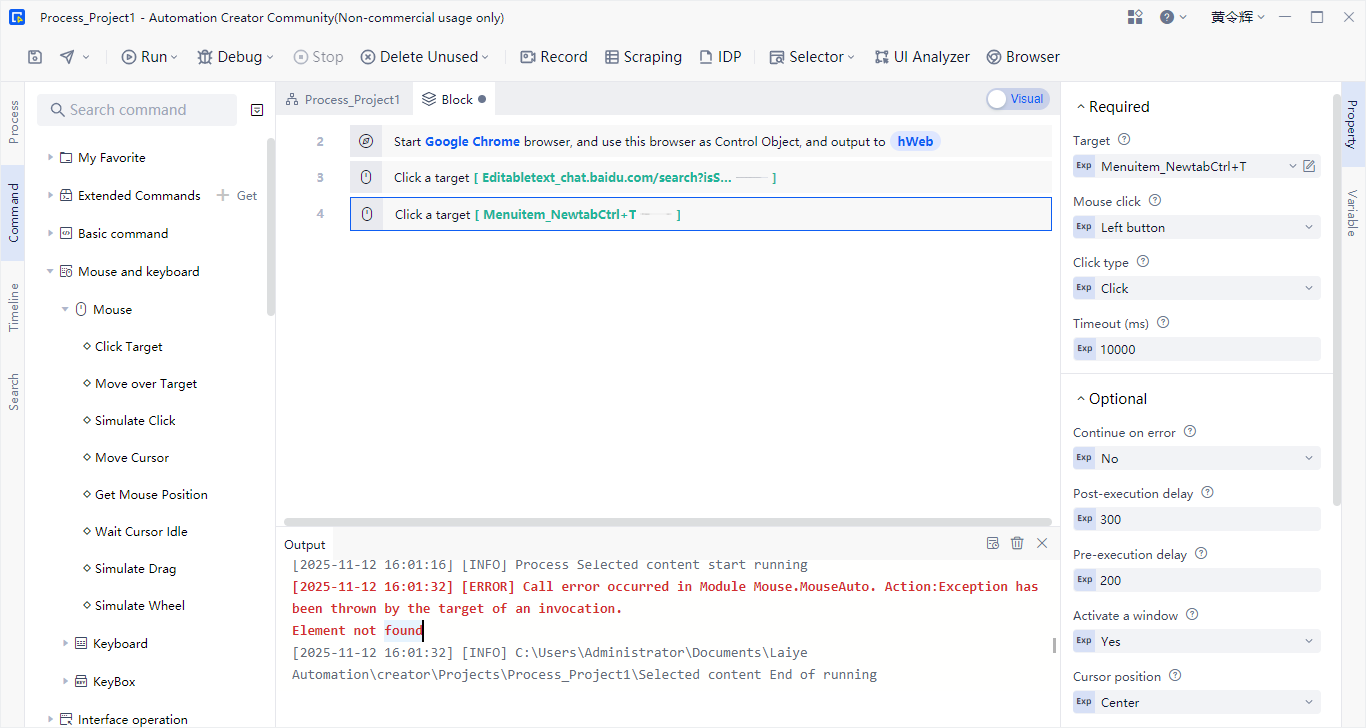Viewport: 1366px width, 728px height.
Task: Click the IDP toolbar icon
Action: (720, 57)
